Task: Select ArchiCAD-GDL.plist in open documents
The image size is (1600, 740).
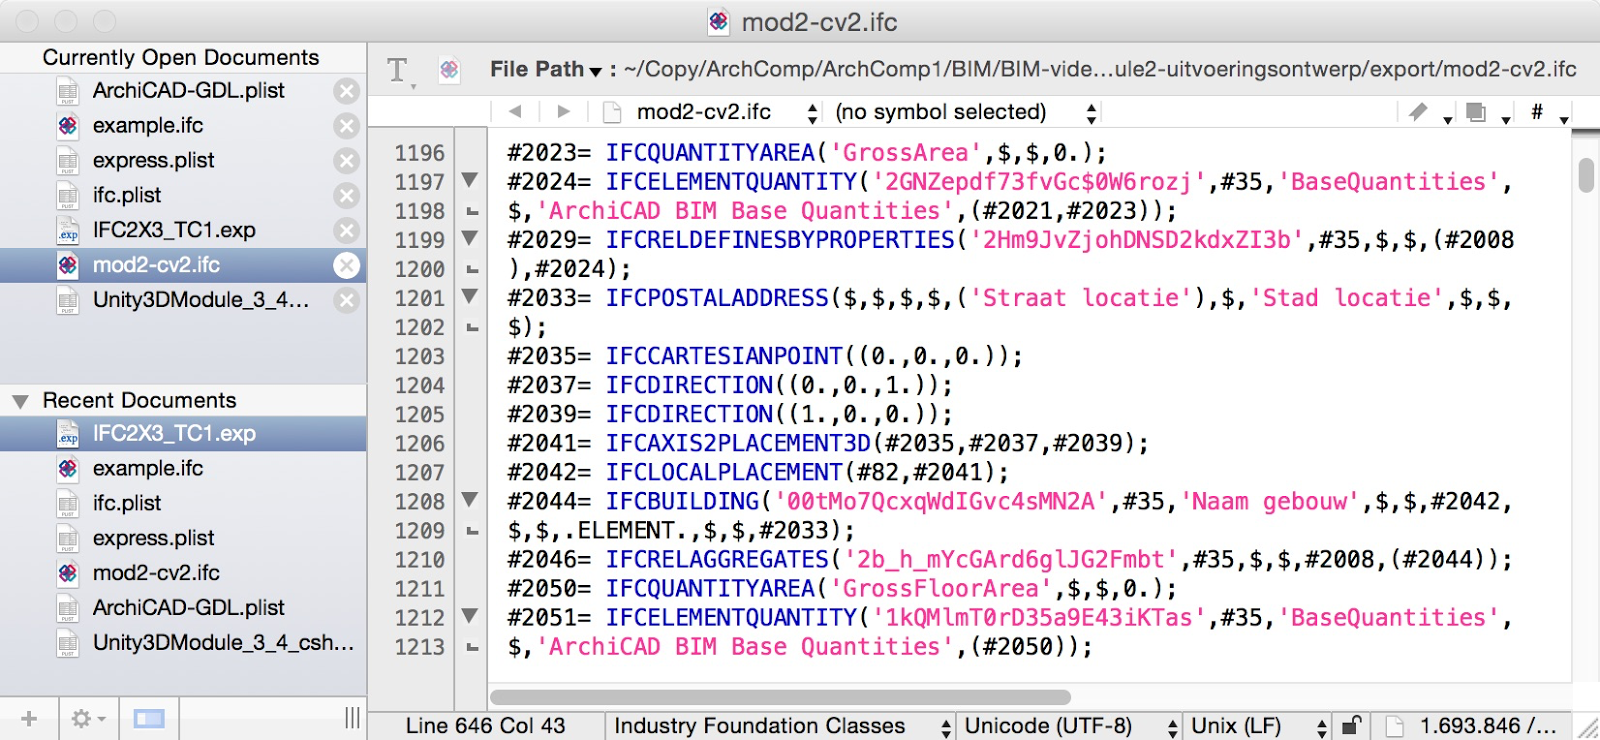Action: click(x=188, y=91)
